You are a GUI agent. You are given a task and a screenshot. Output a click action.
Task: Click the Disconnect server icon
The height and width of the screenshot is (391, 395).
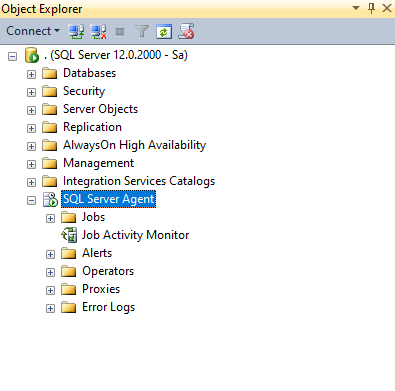(98, 32)
